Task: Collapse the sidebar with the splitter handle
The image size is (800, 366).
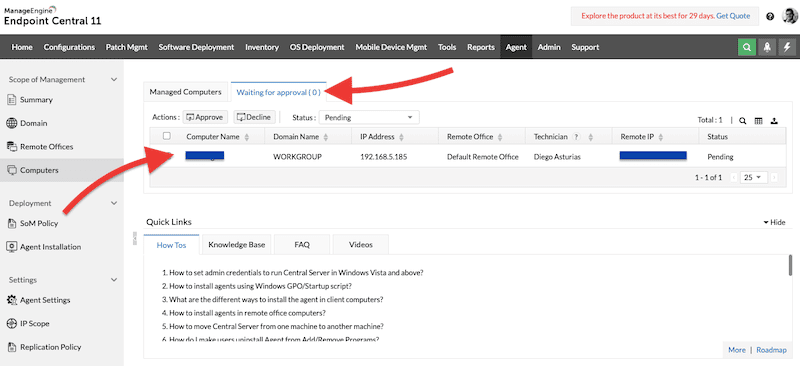Action: coord(135,238)
